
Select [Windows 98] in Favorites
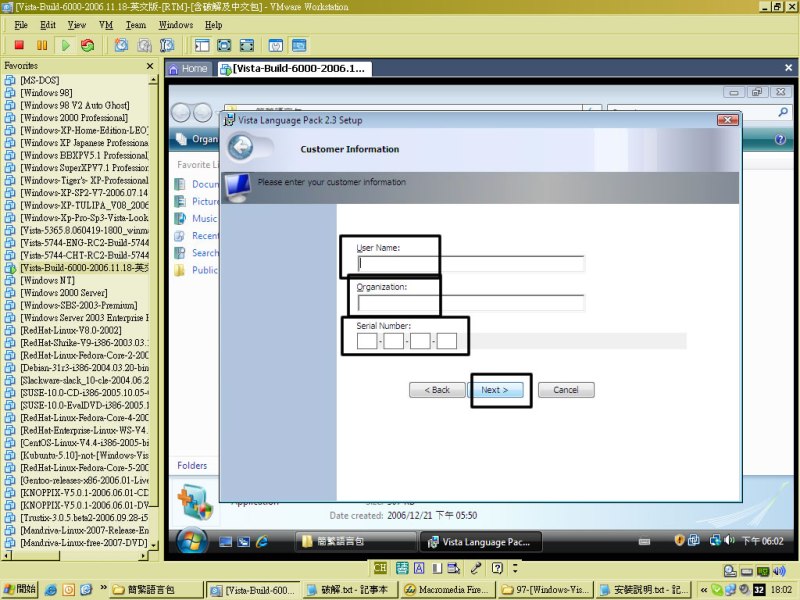click(x=46, y=93)
